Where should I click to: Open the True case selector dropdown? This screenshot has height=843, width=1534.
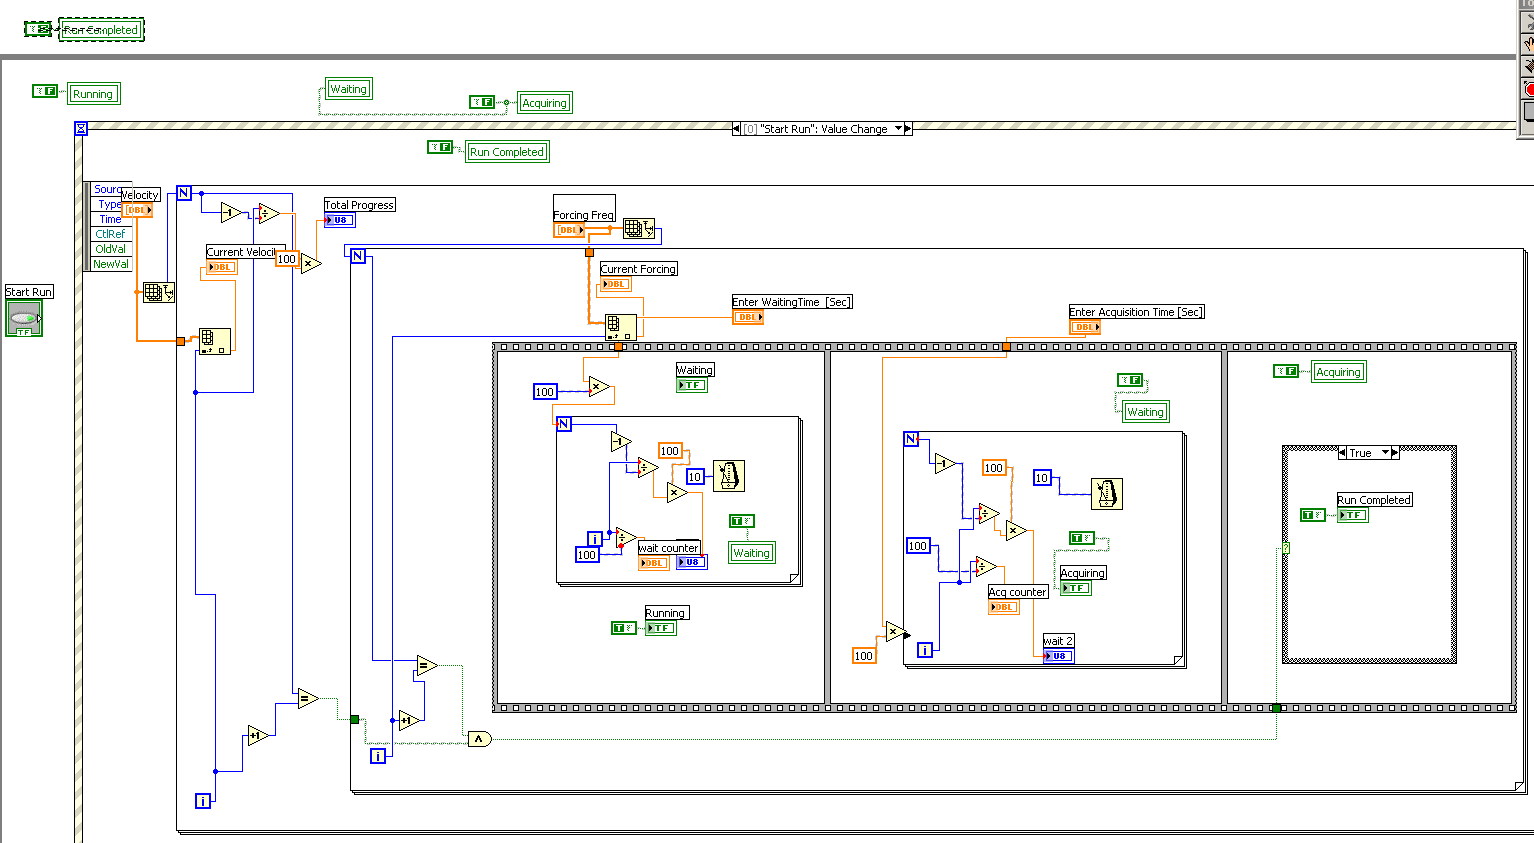coord(1385,453)
